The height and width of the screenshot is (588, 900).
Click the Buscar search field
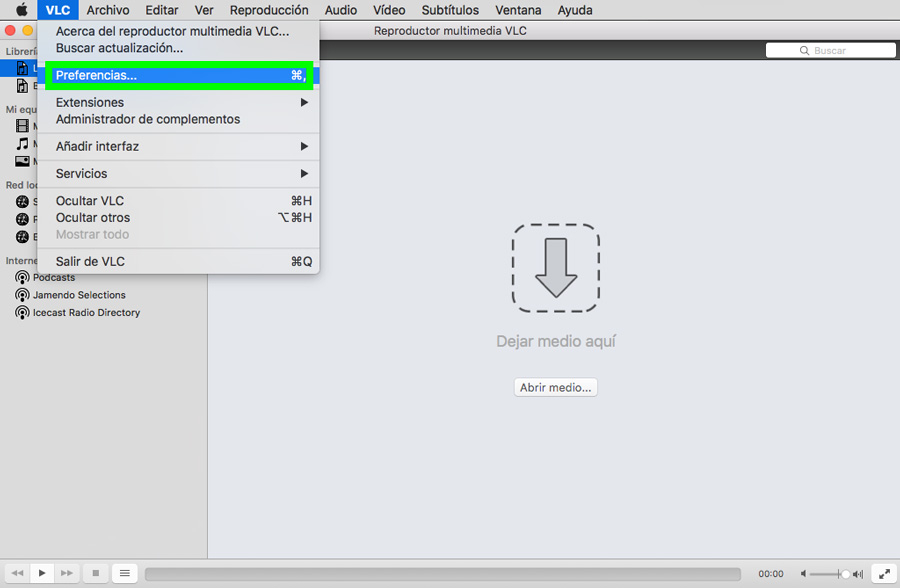click(x=831, y=51)
